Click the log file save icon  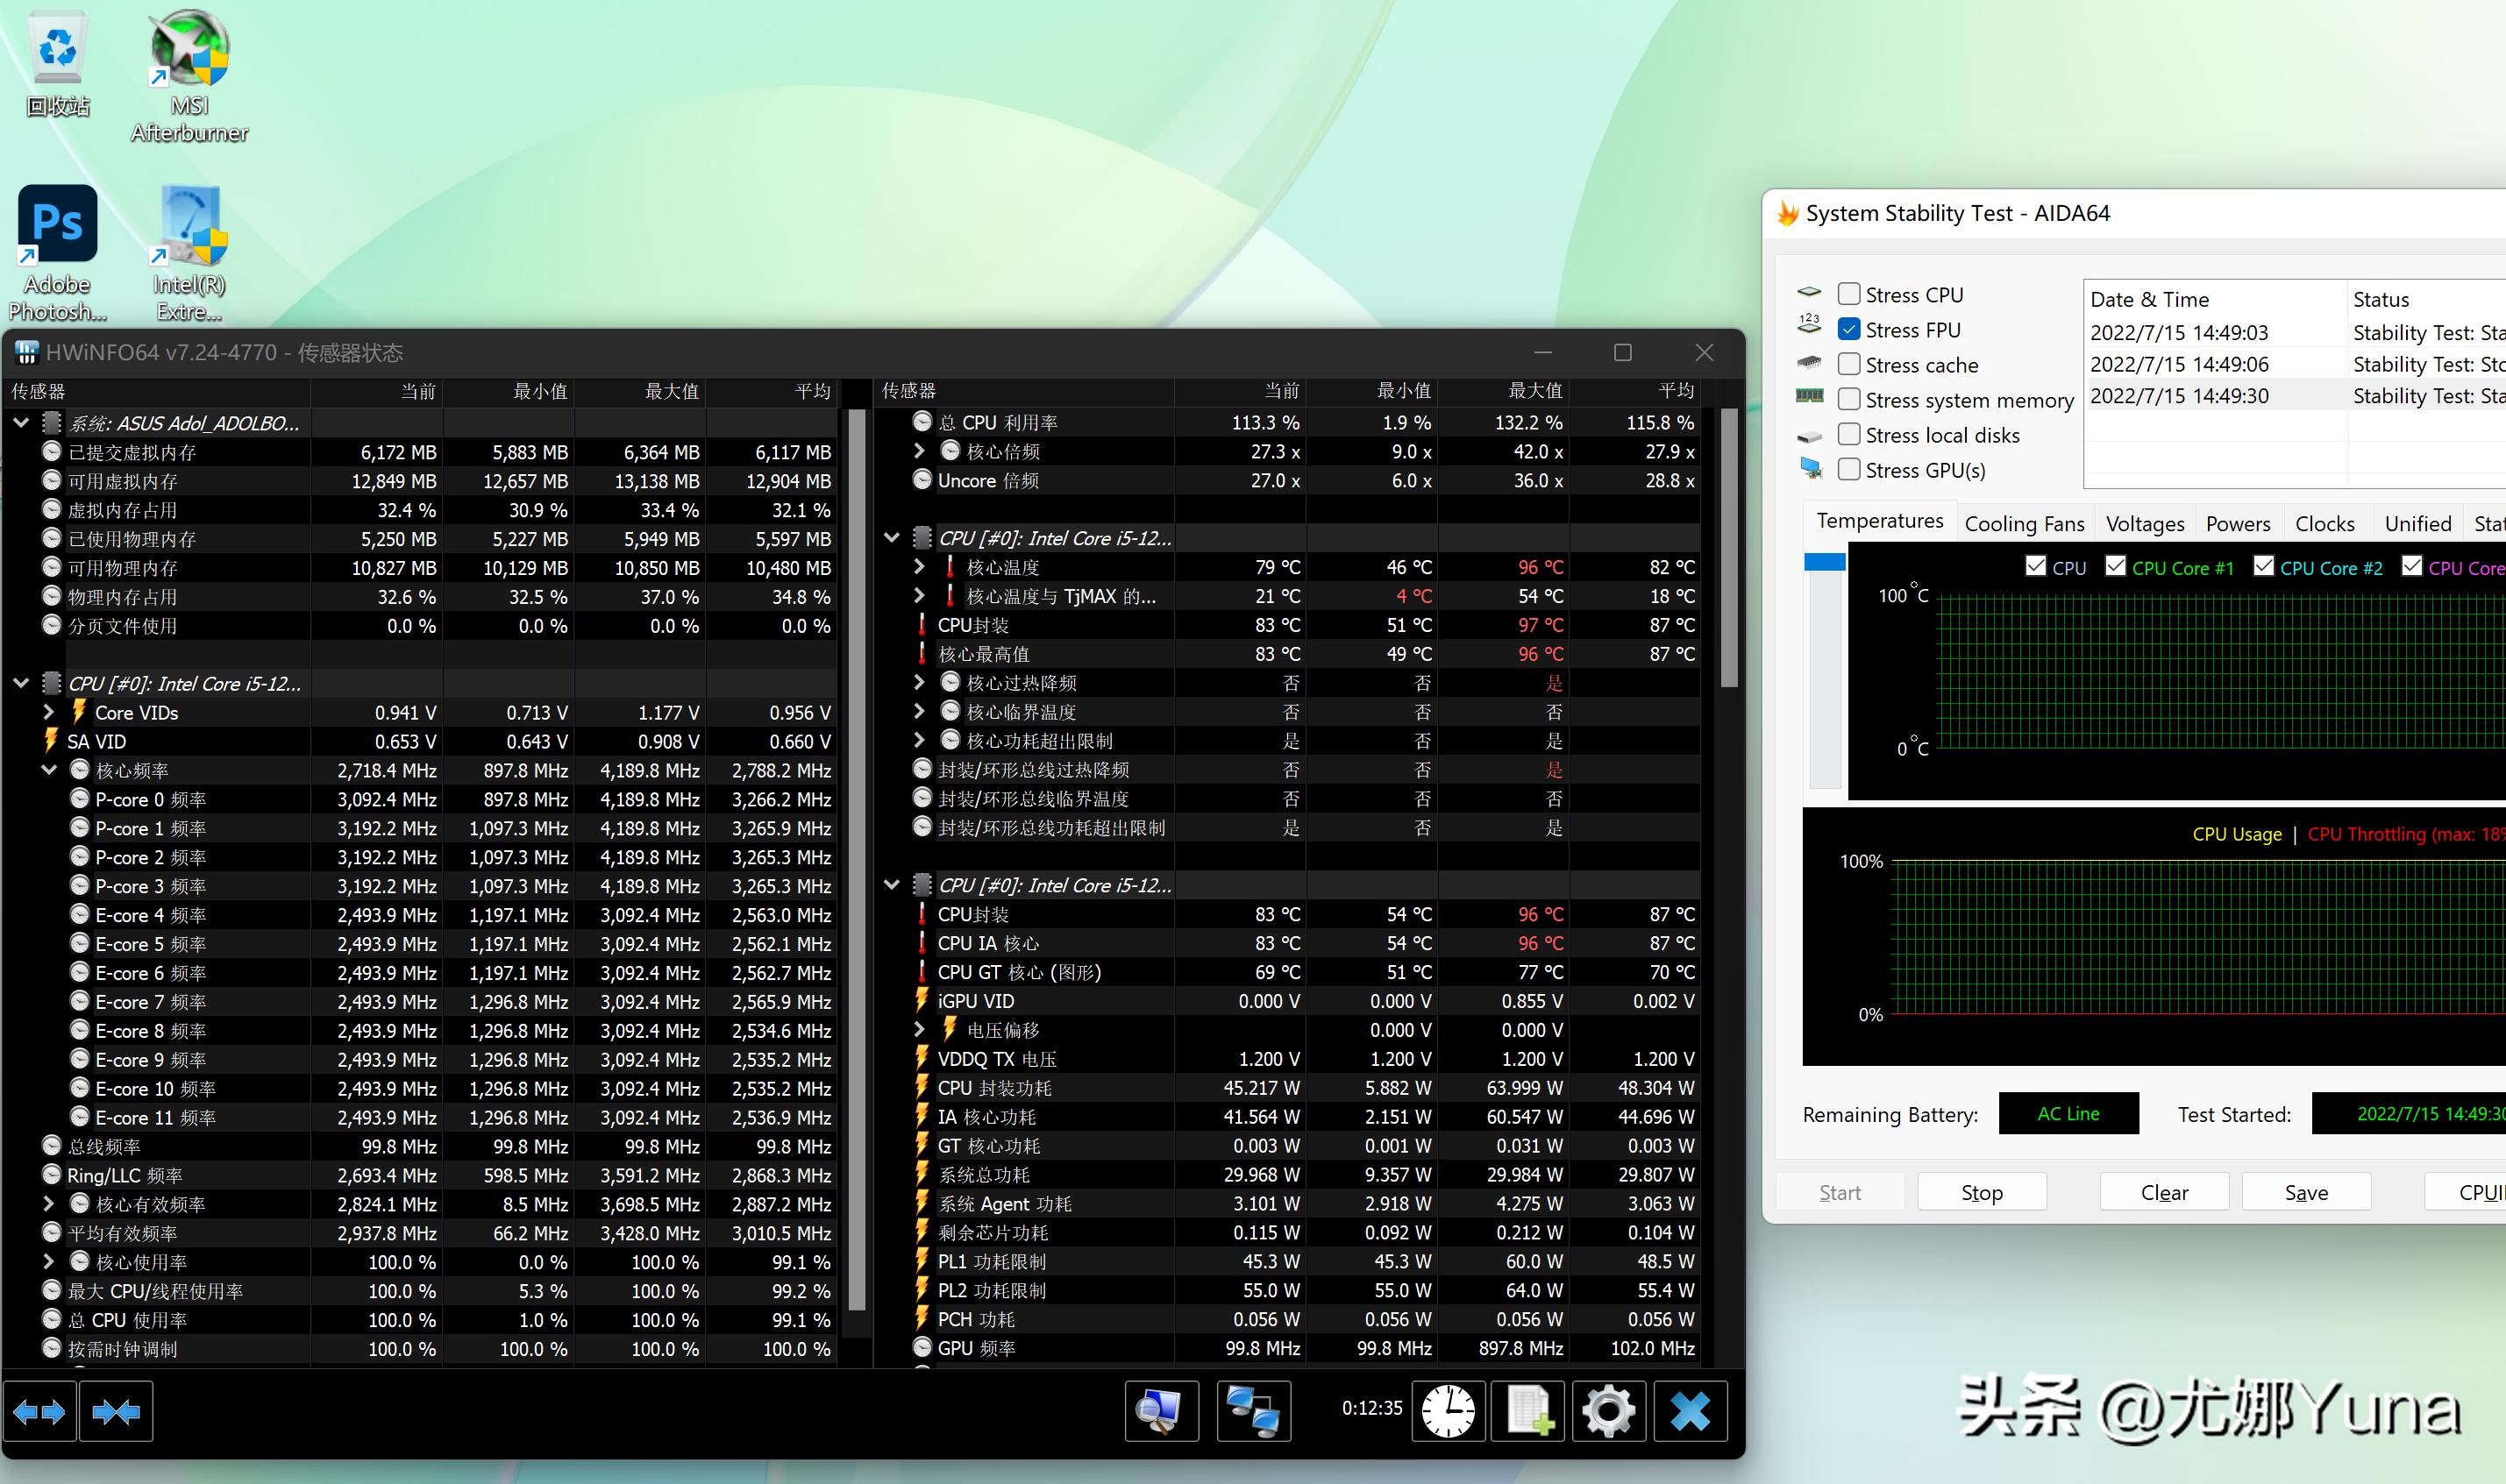[x=1528, y=1411]
